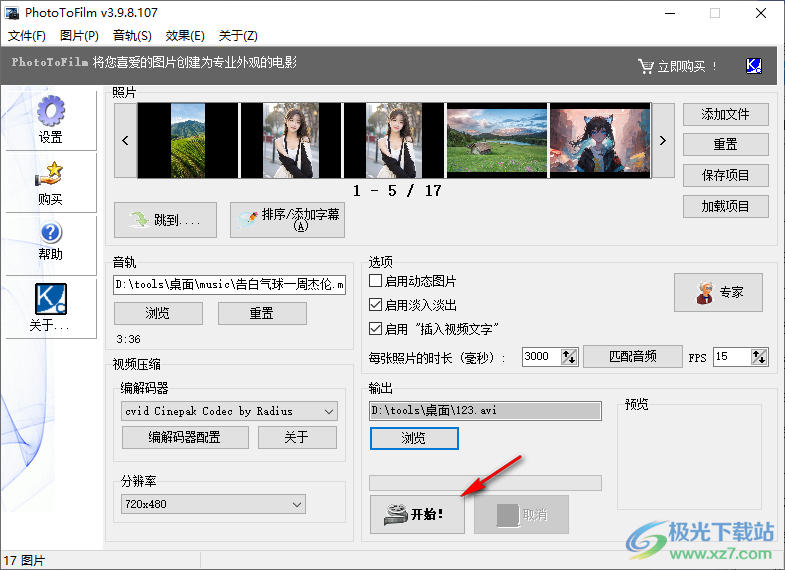Click the photo duration 3000 input field
Screen dimensions: 785x570
[541, 357]
